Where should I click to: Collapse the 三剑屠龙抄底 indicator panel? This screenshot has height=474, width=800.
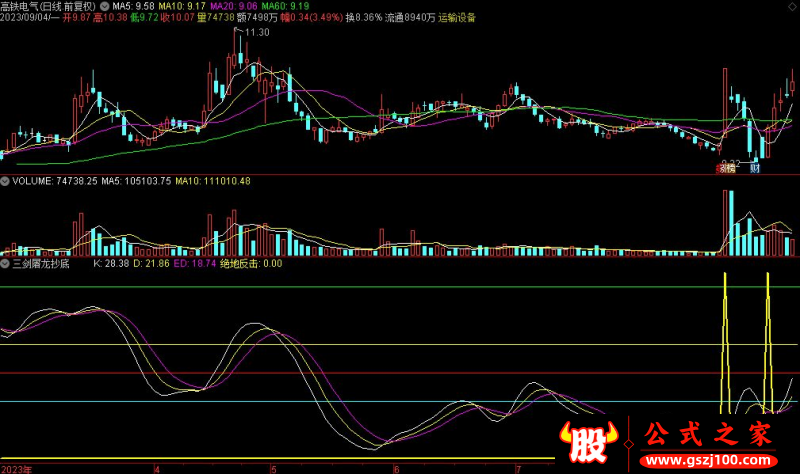(5, 264)
